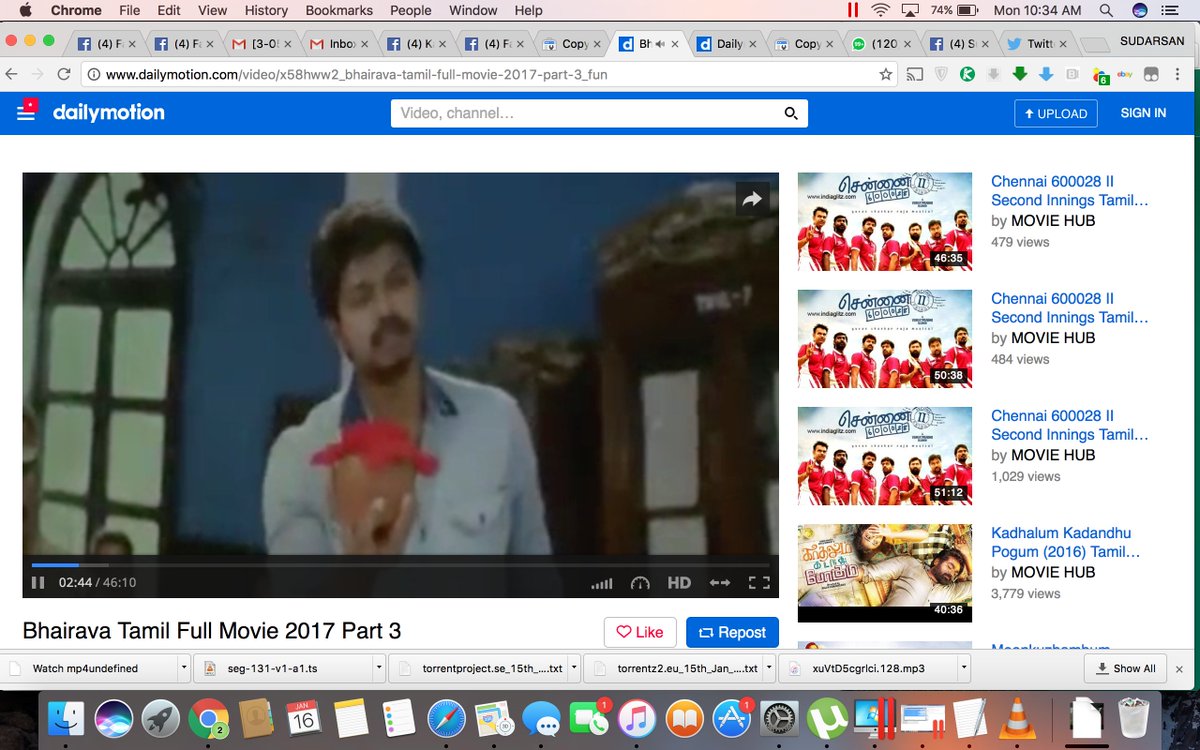Click the SIGN IN link
The image size is (1200, 750).
tap(1143, 113)
